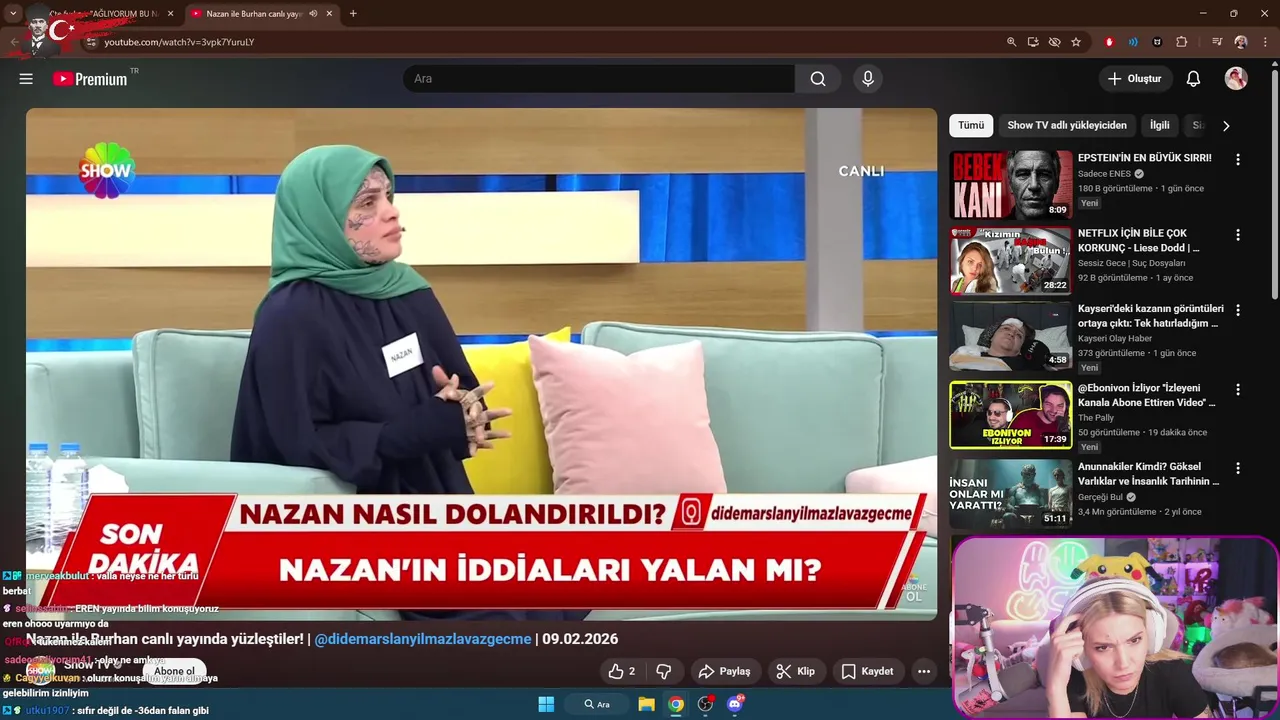The width and height of the screenshot is (1280, 720).
Task: Click the magnifier search button
Action: pos(818,79)
